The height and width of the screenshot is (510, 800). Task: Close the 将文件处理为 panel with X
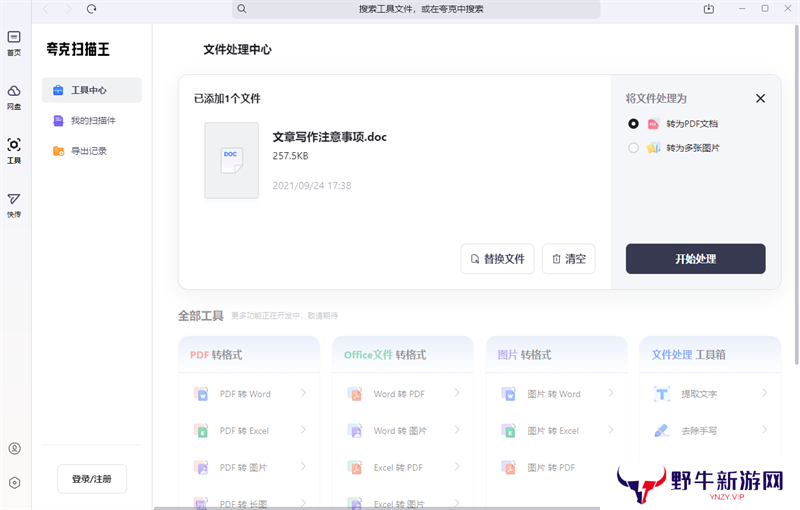click(x=760, y=98)
